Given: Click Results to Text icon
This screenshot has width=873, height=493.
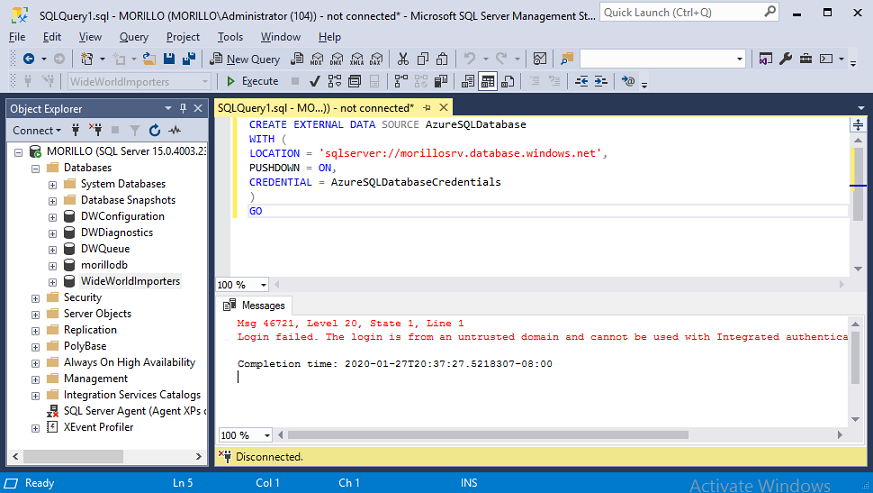Looking at the screenshot, I should point(468,81).
